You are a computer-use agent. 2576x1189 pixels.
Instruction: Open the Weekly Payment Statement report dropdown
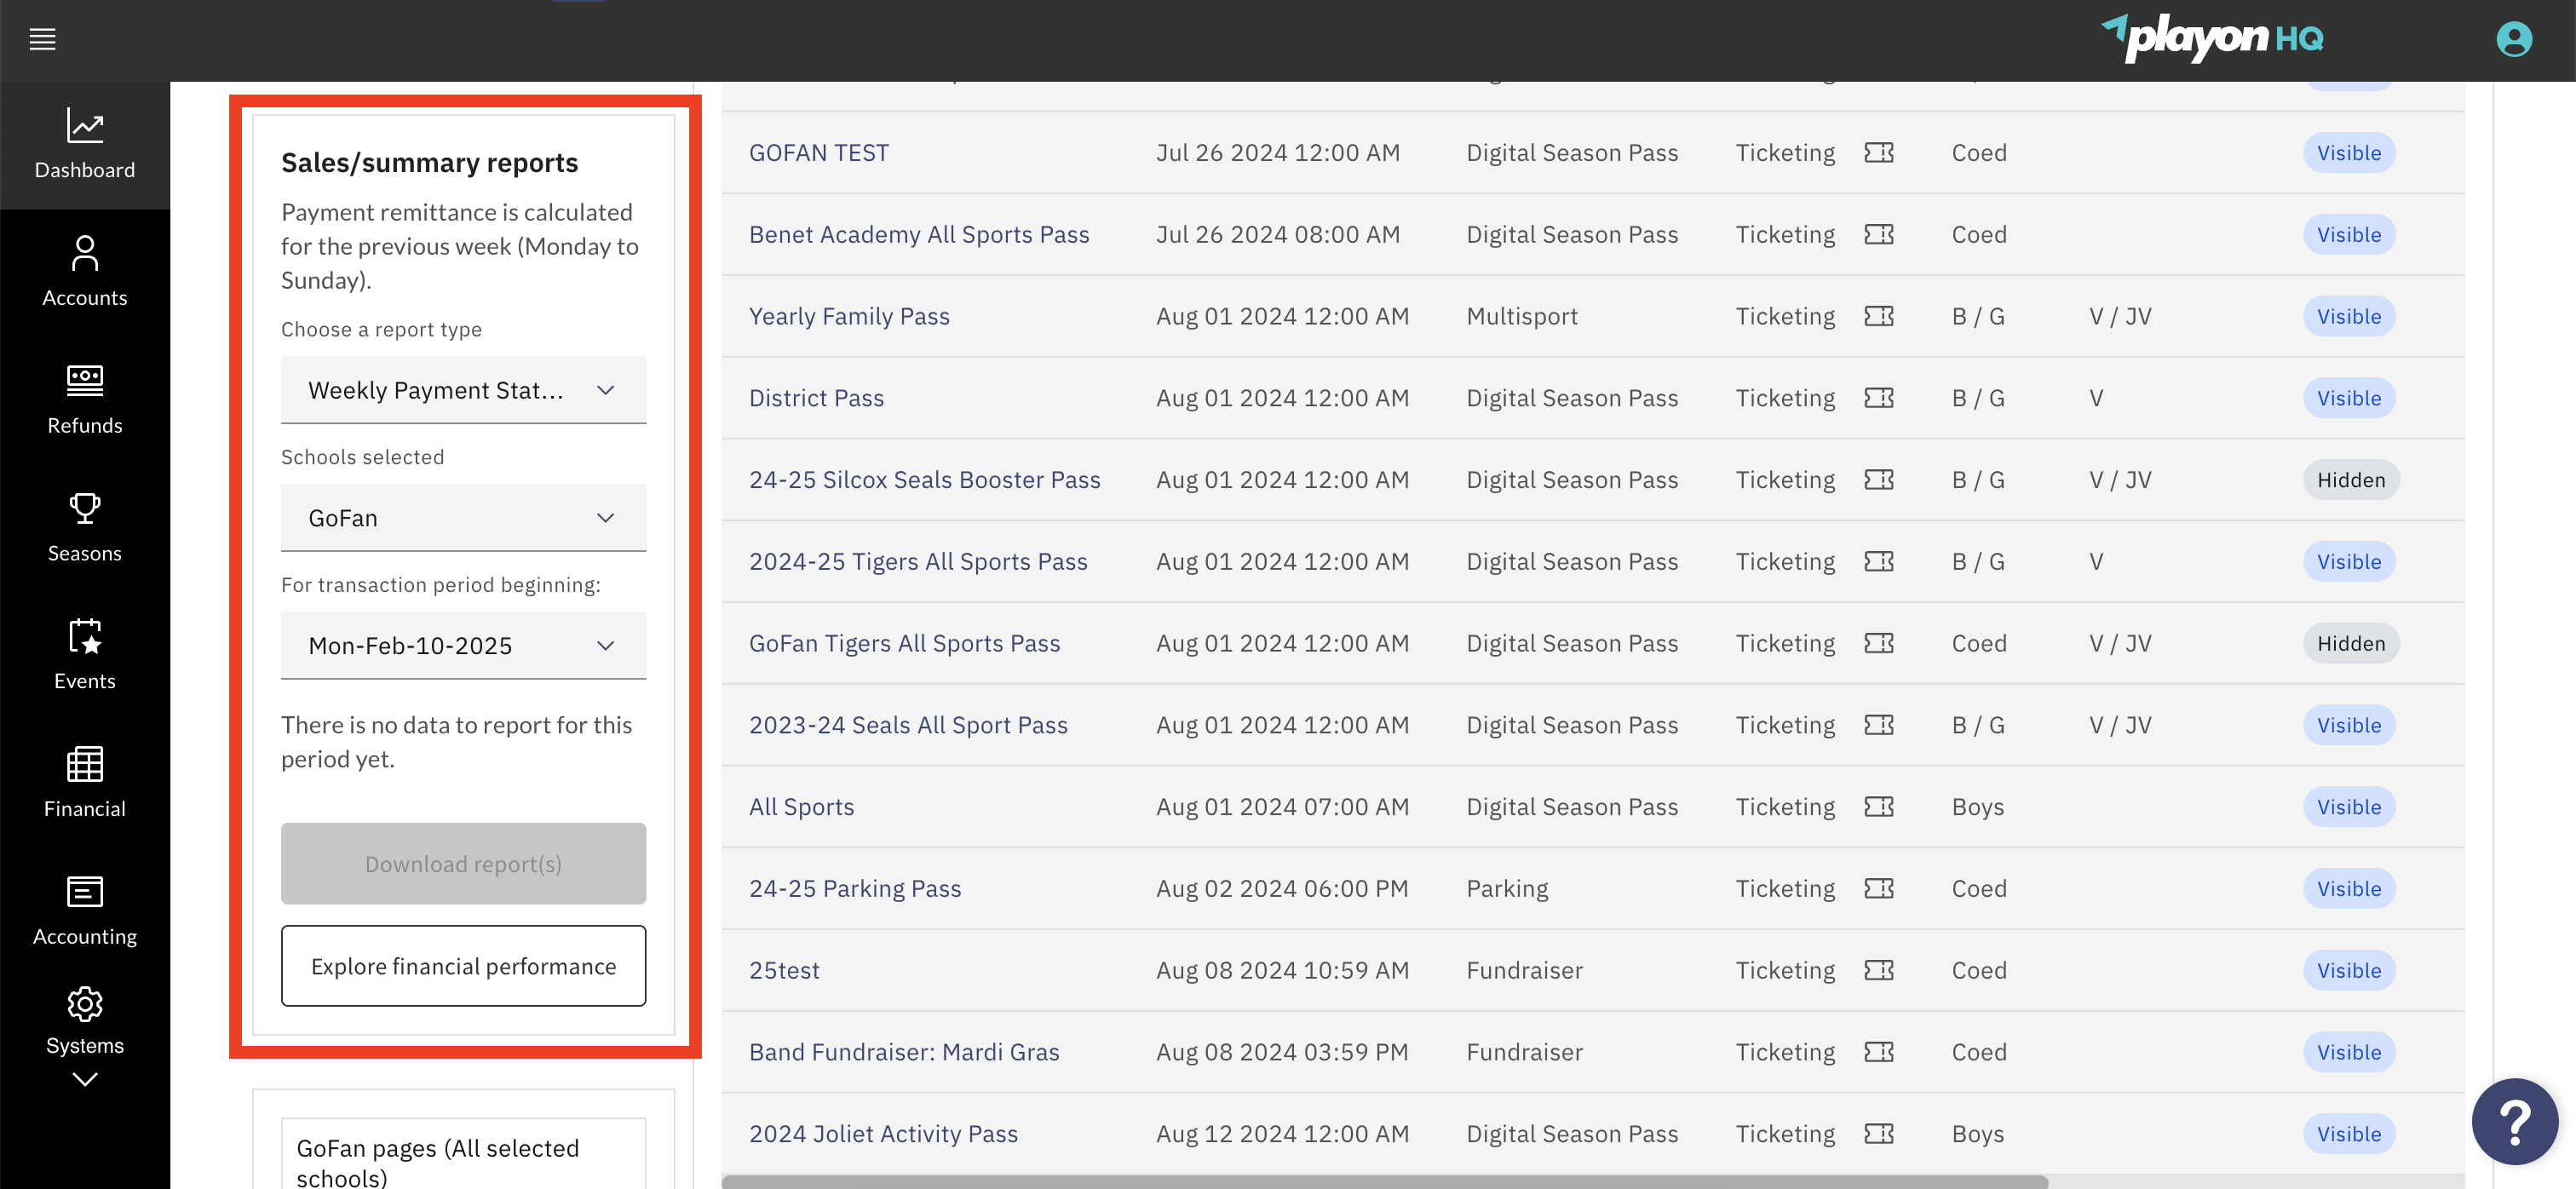pyautogui.click(x=463, y=390)
